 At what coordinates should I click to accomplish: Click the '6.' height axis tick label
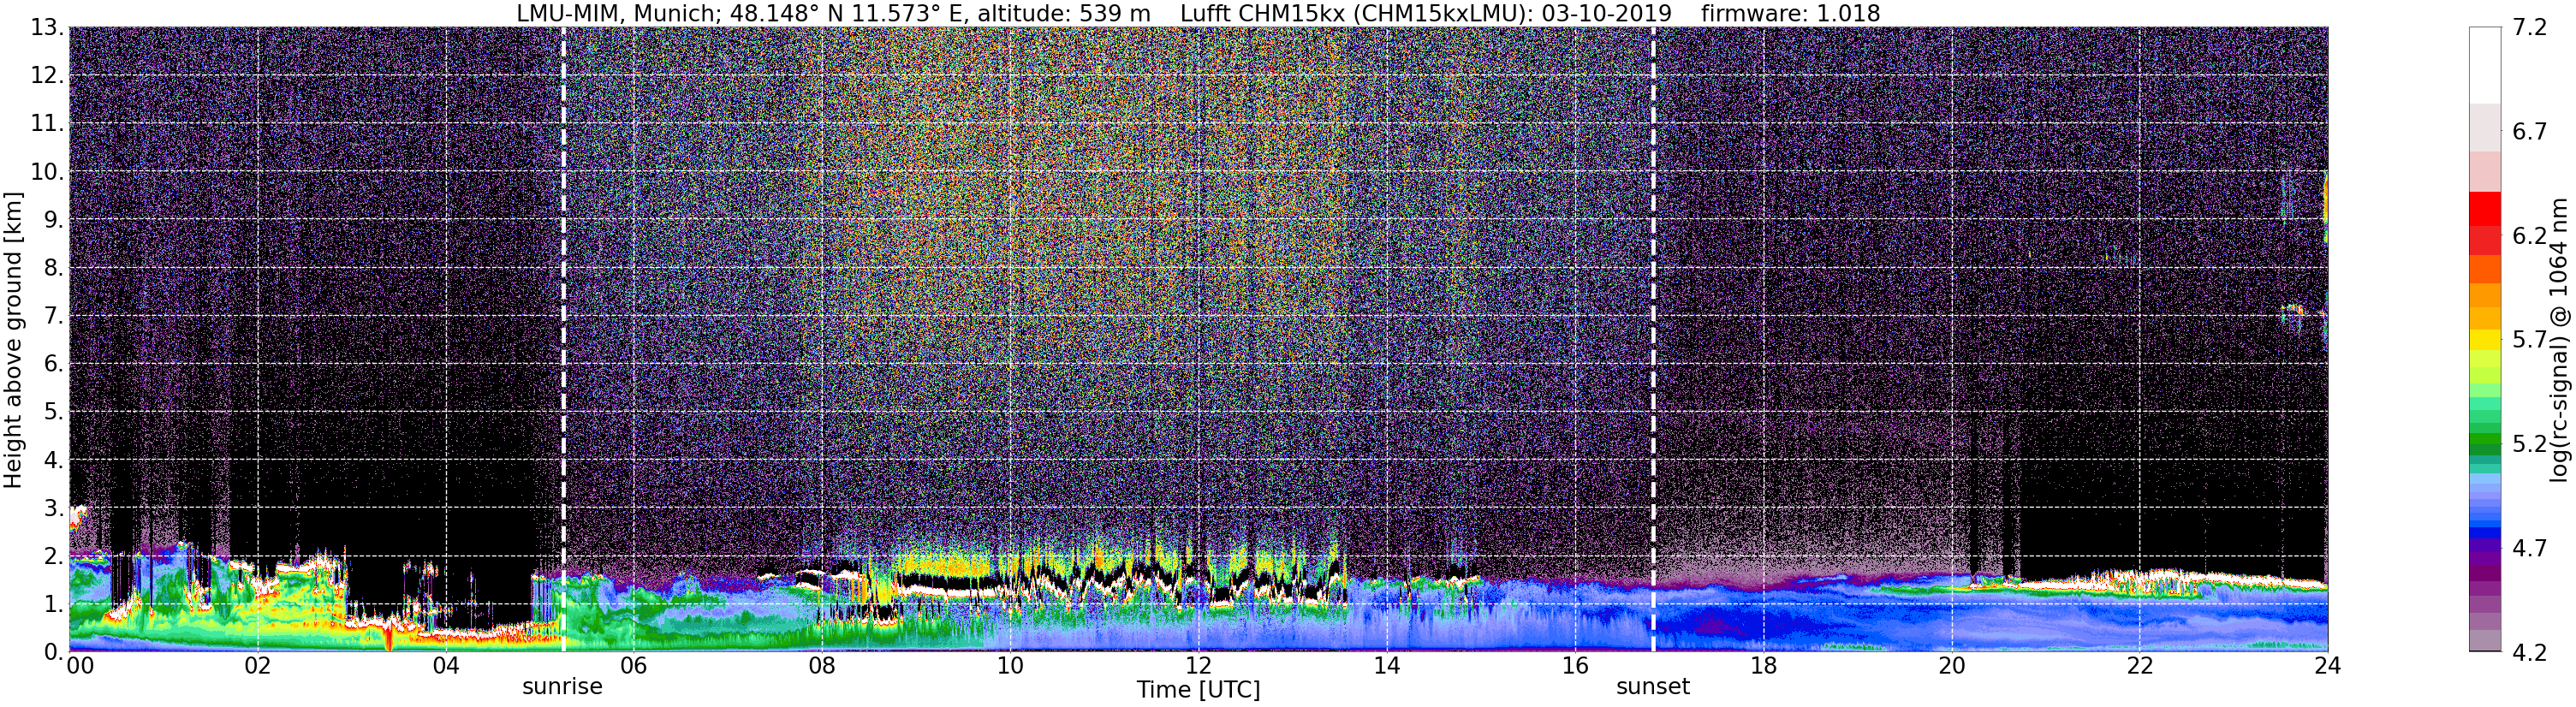pos(54,364)
